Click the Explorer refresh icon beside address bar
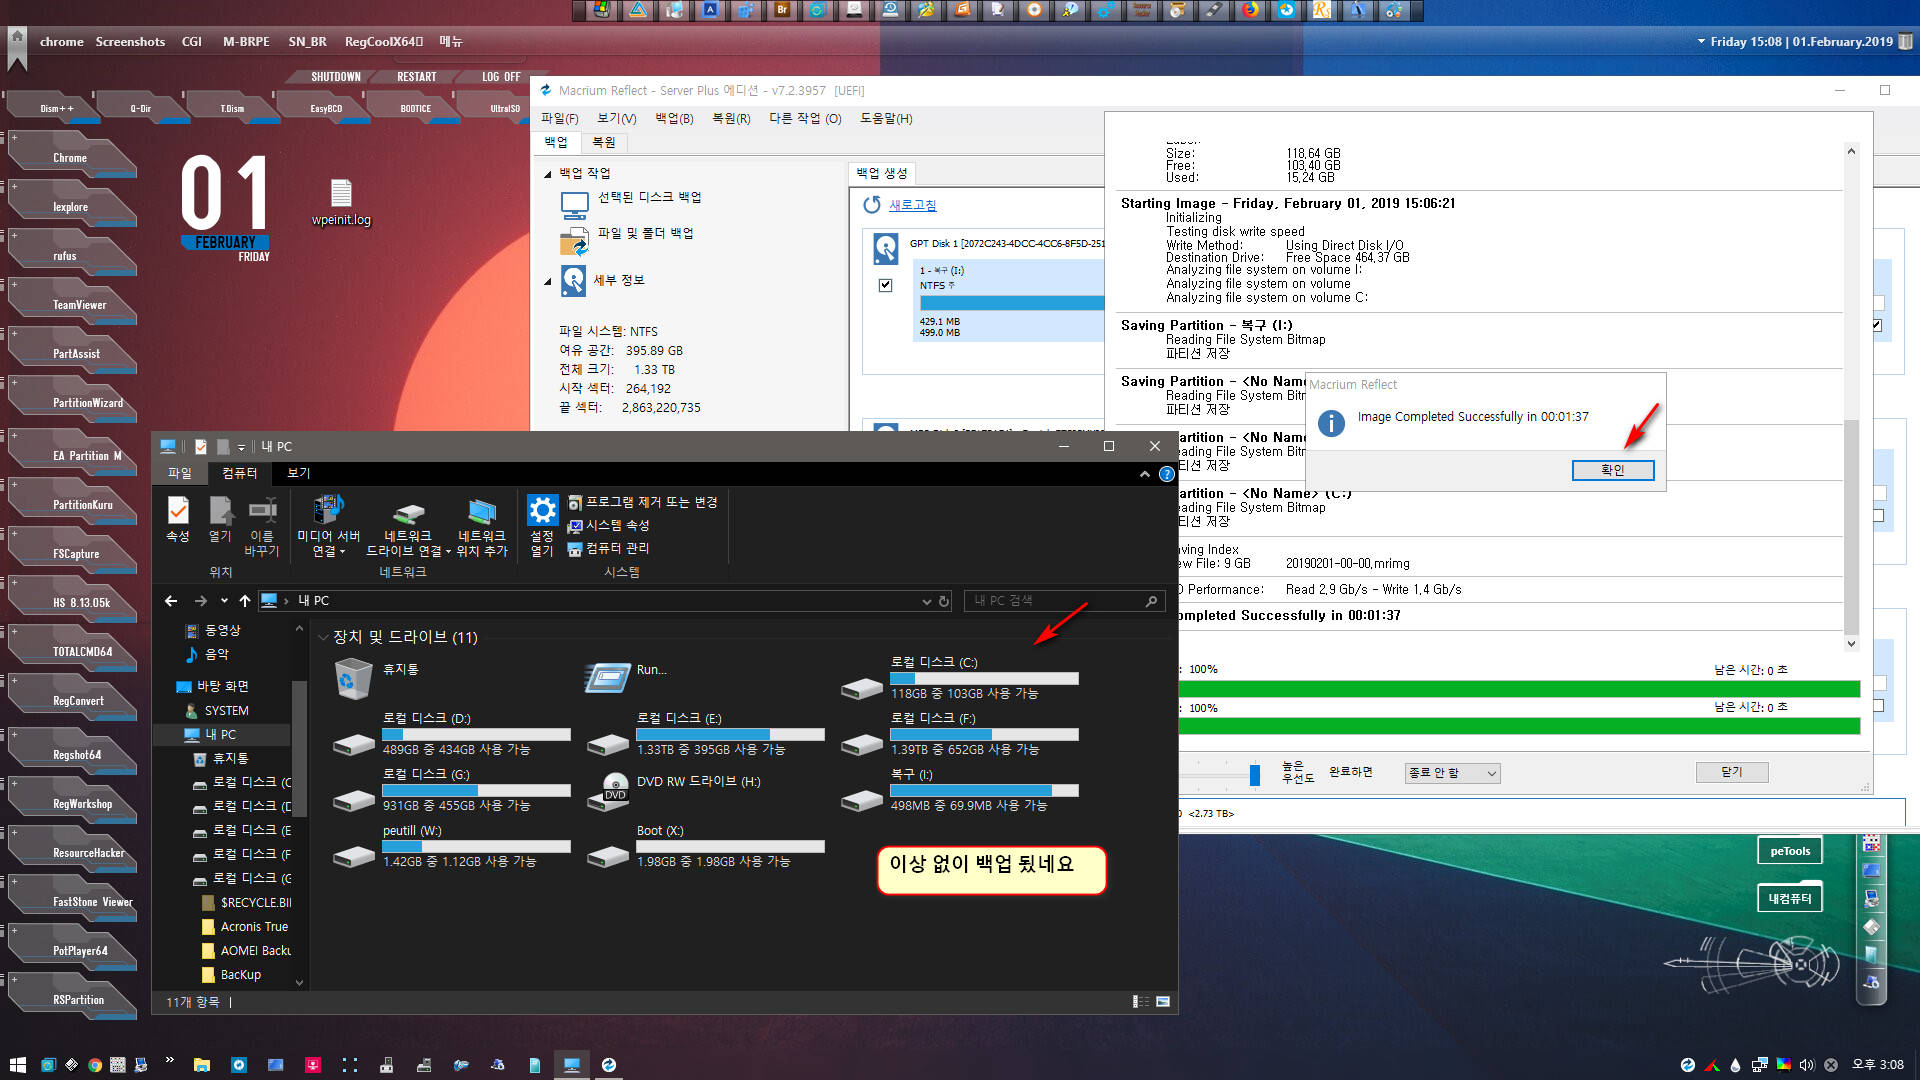 click(943, 601)
